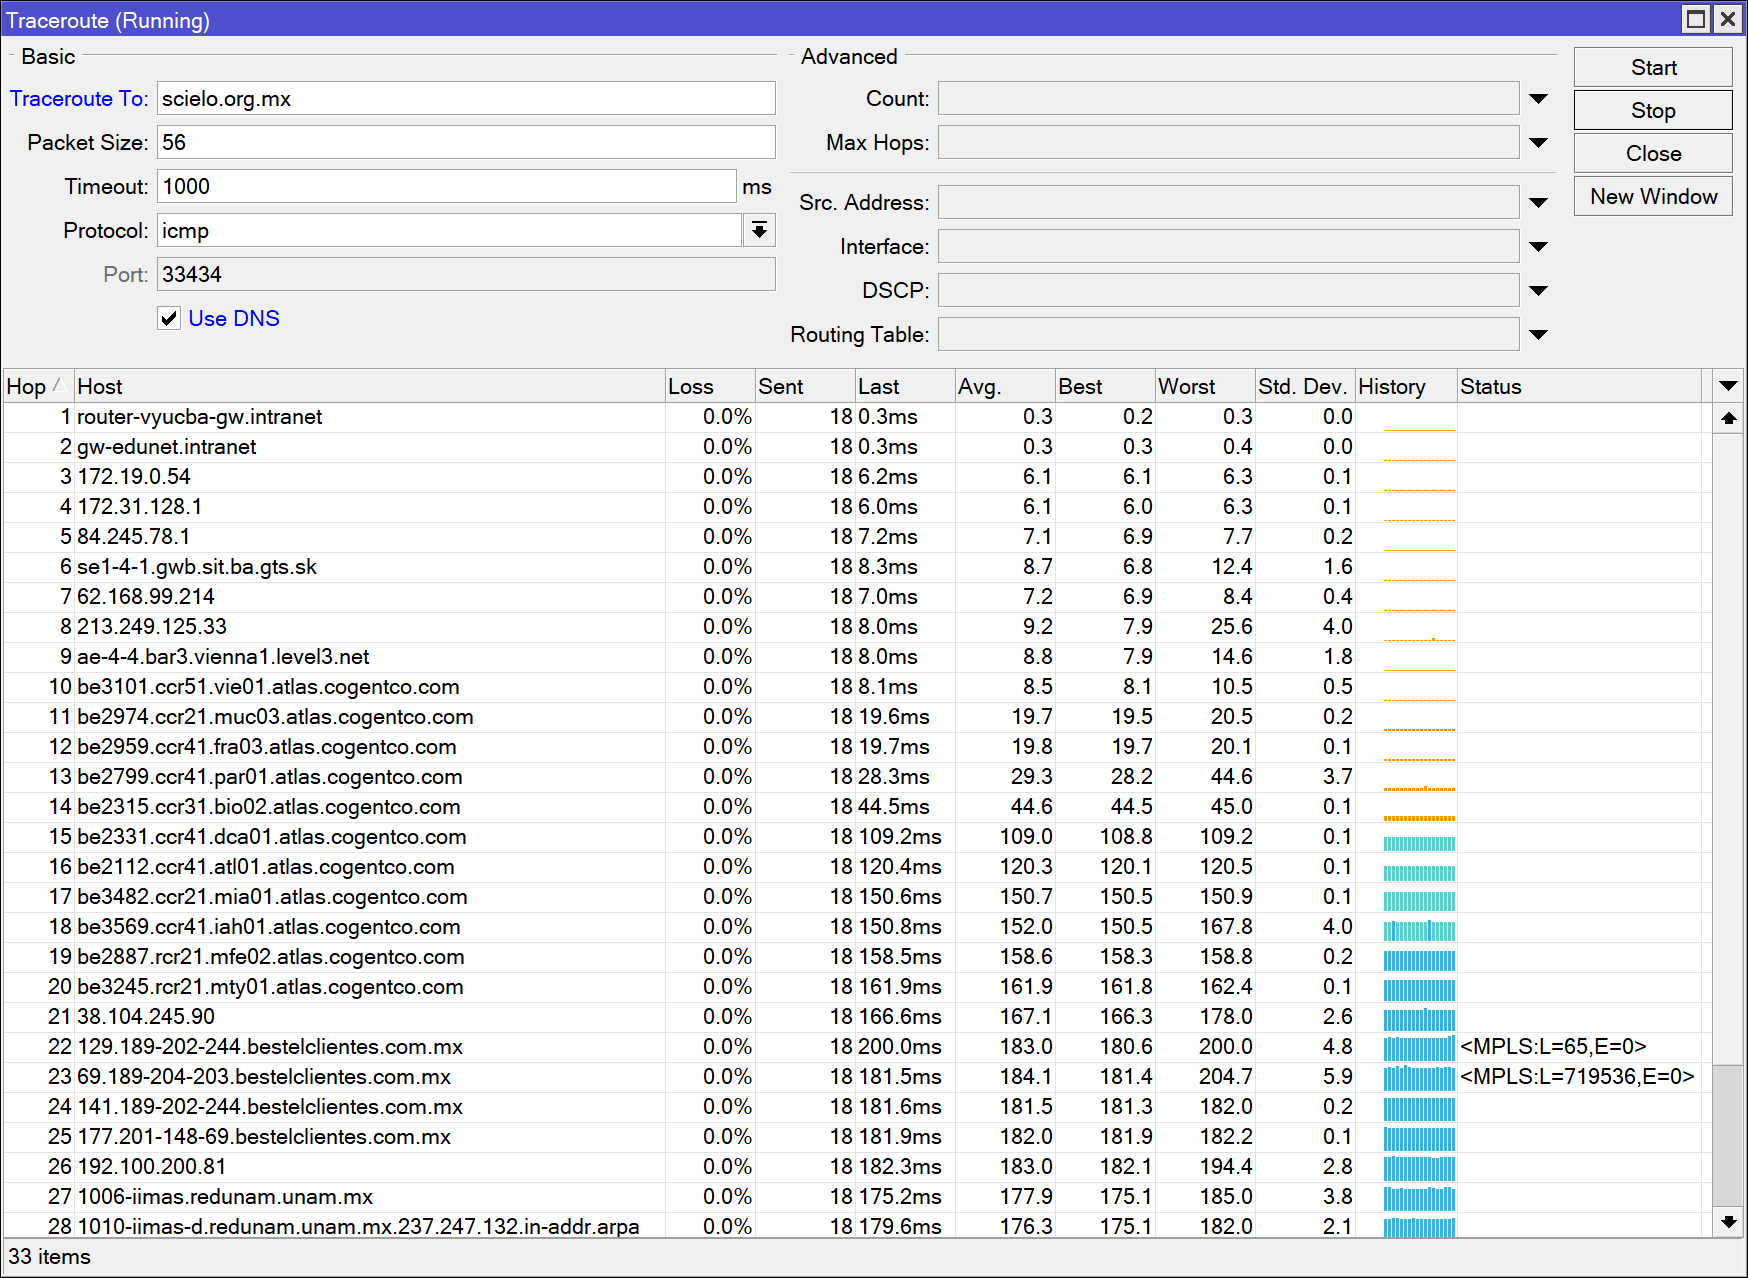Open a New Window for traceroute

click(x=1652, y=196)
